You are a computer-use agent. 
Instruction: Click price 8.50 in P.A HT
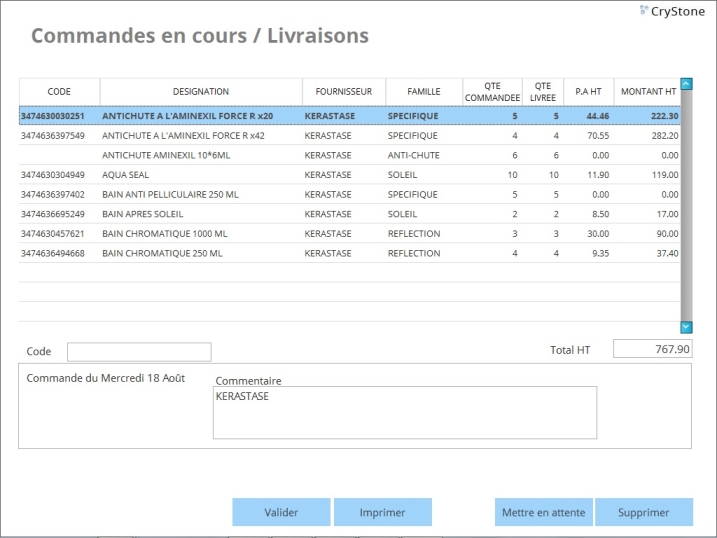click(x=601, y=214)
